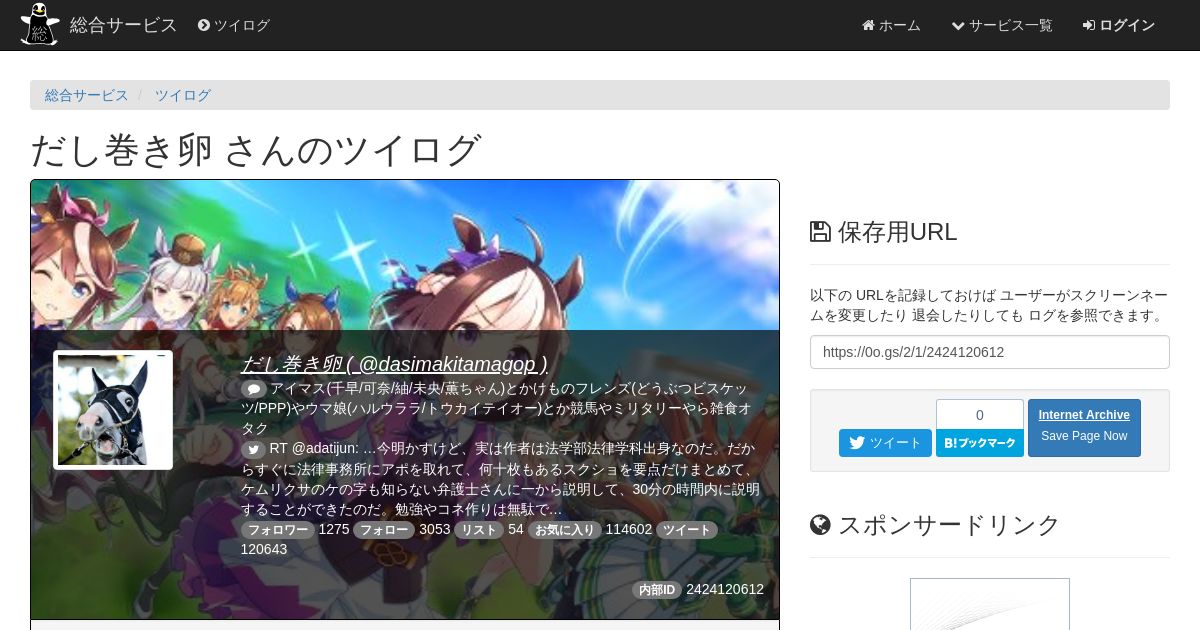
Task: Open ツイログ breadcrumb link
Action: tap(182, 95)
